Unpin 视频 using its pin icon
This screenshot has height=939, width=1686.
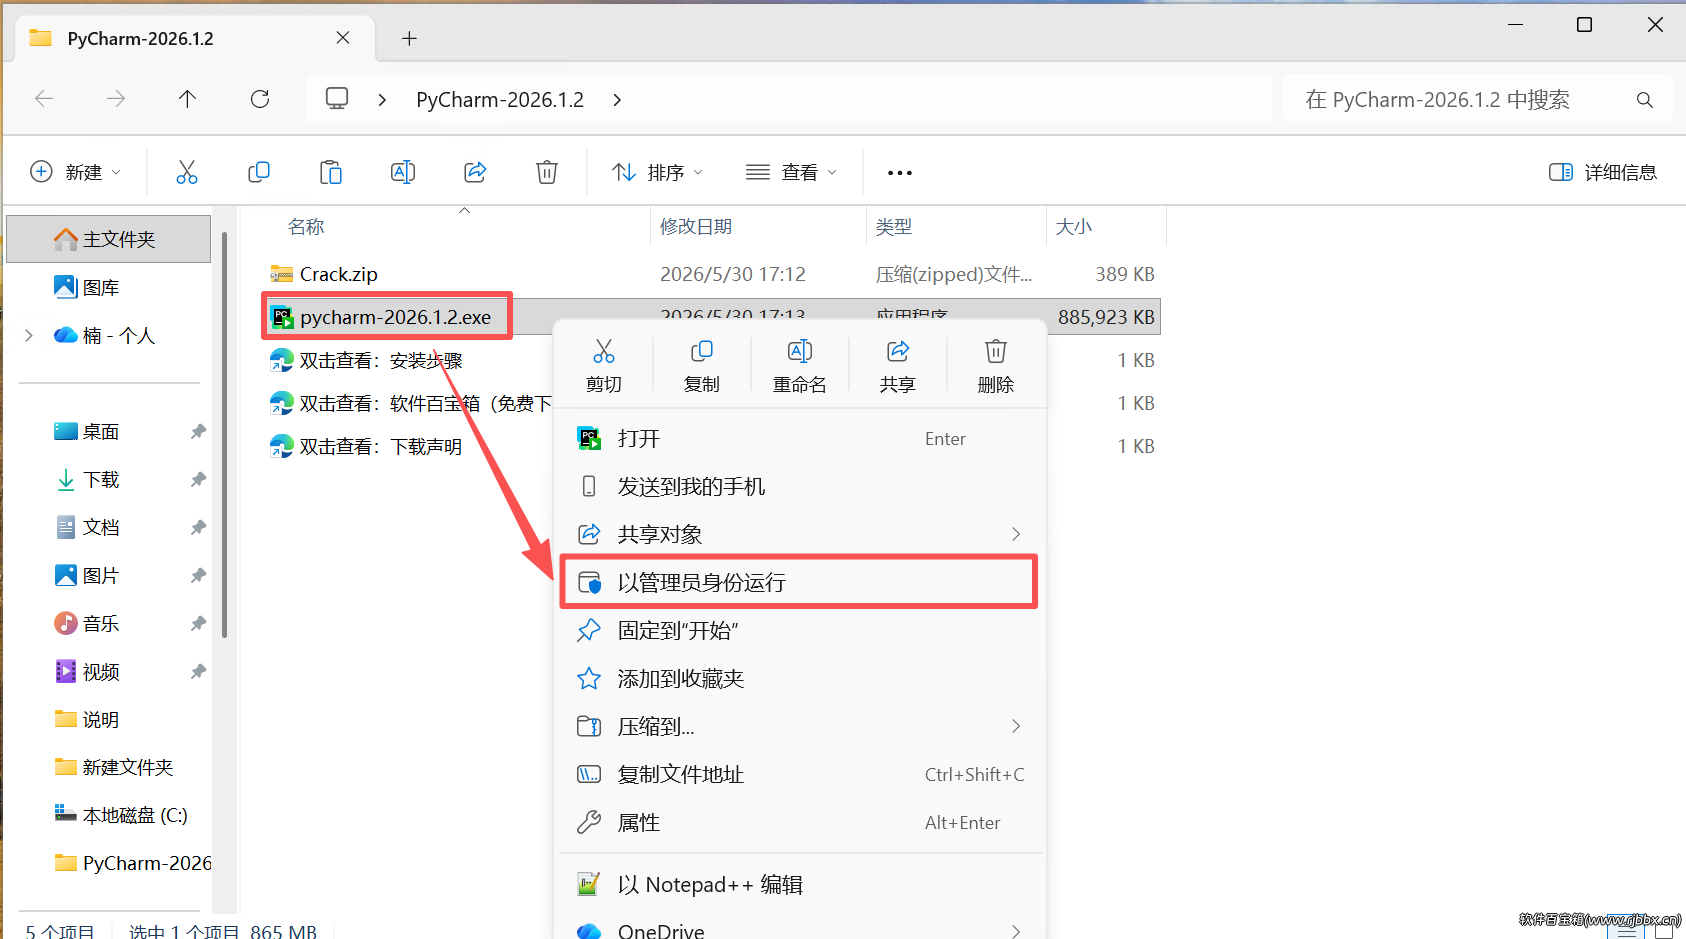[198, 672]
